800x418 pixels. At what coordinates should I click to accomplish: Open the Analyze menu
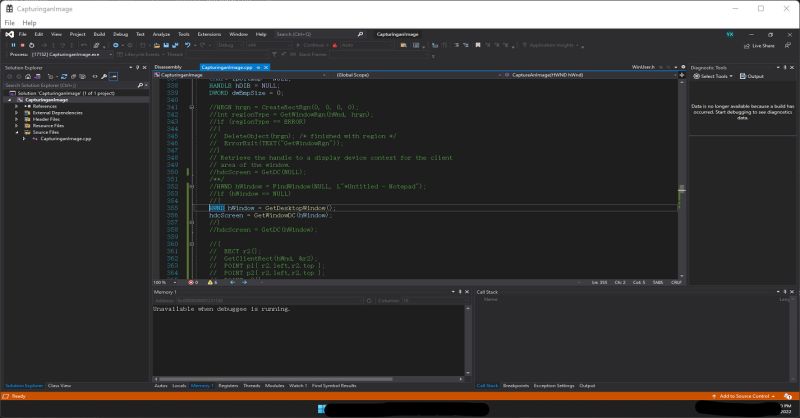point(161,34)
